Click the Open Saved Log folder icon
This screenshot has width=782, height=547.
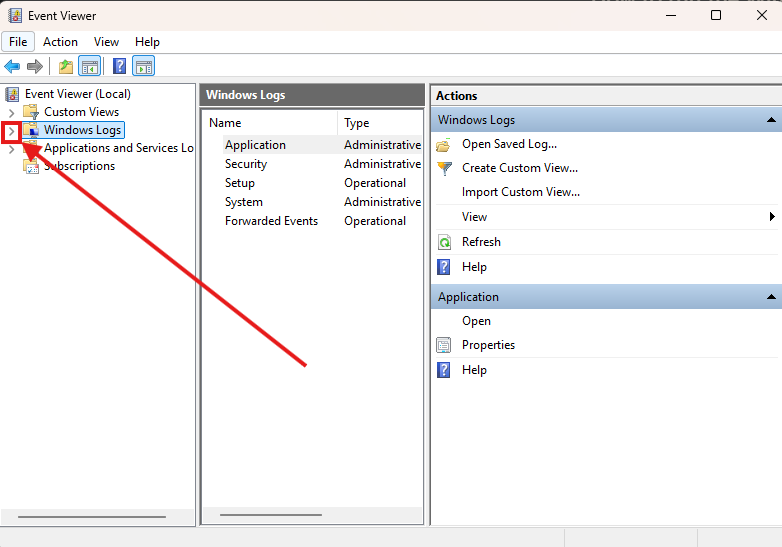pyautogui.click(x=443, y=145)
